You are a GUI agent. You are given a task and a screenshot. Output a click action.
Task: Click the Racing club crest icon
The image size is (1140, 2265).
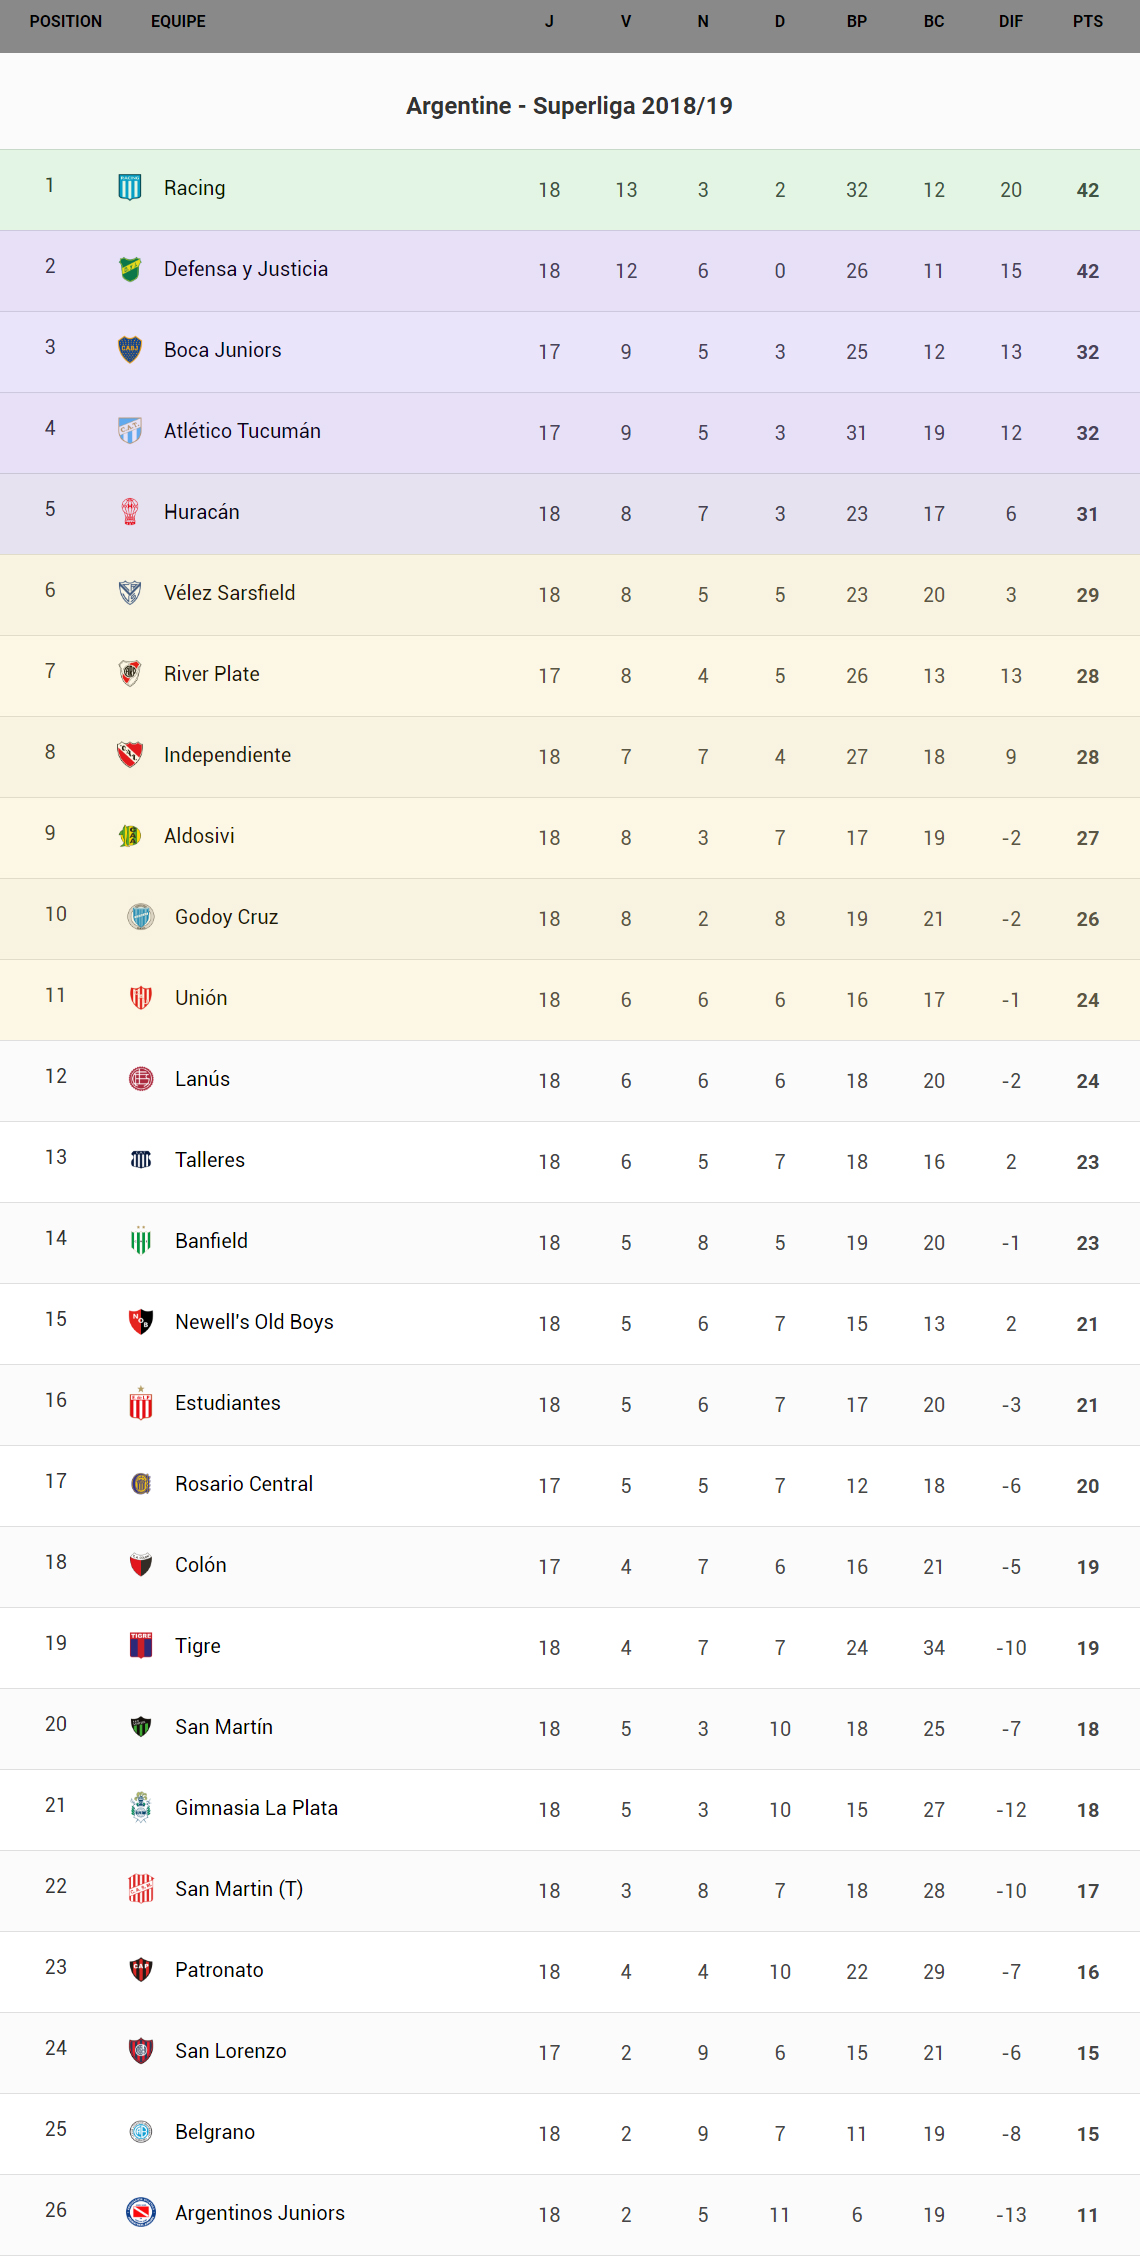point(130,187)
